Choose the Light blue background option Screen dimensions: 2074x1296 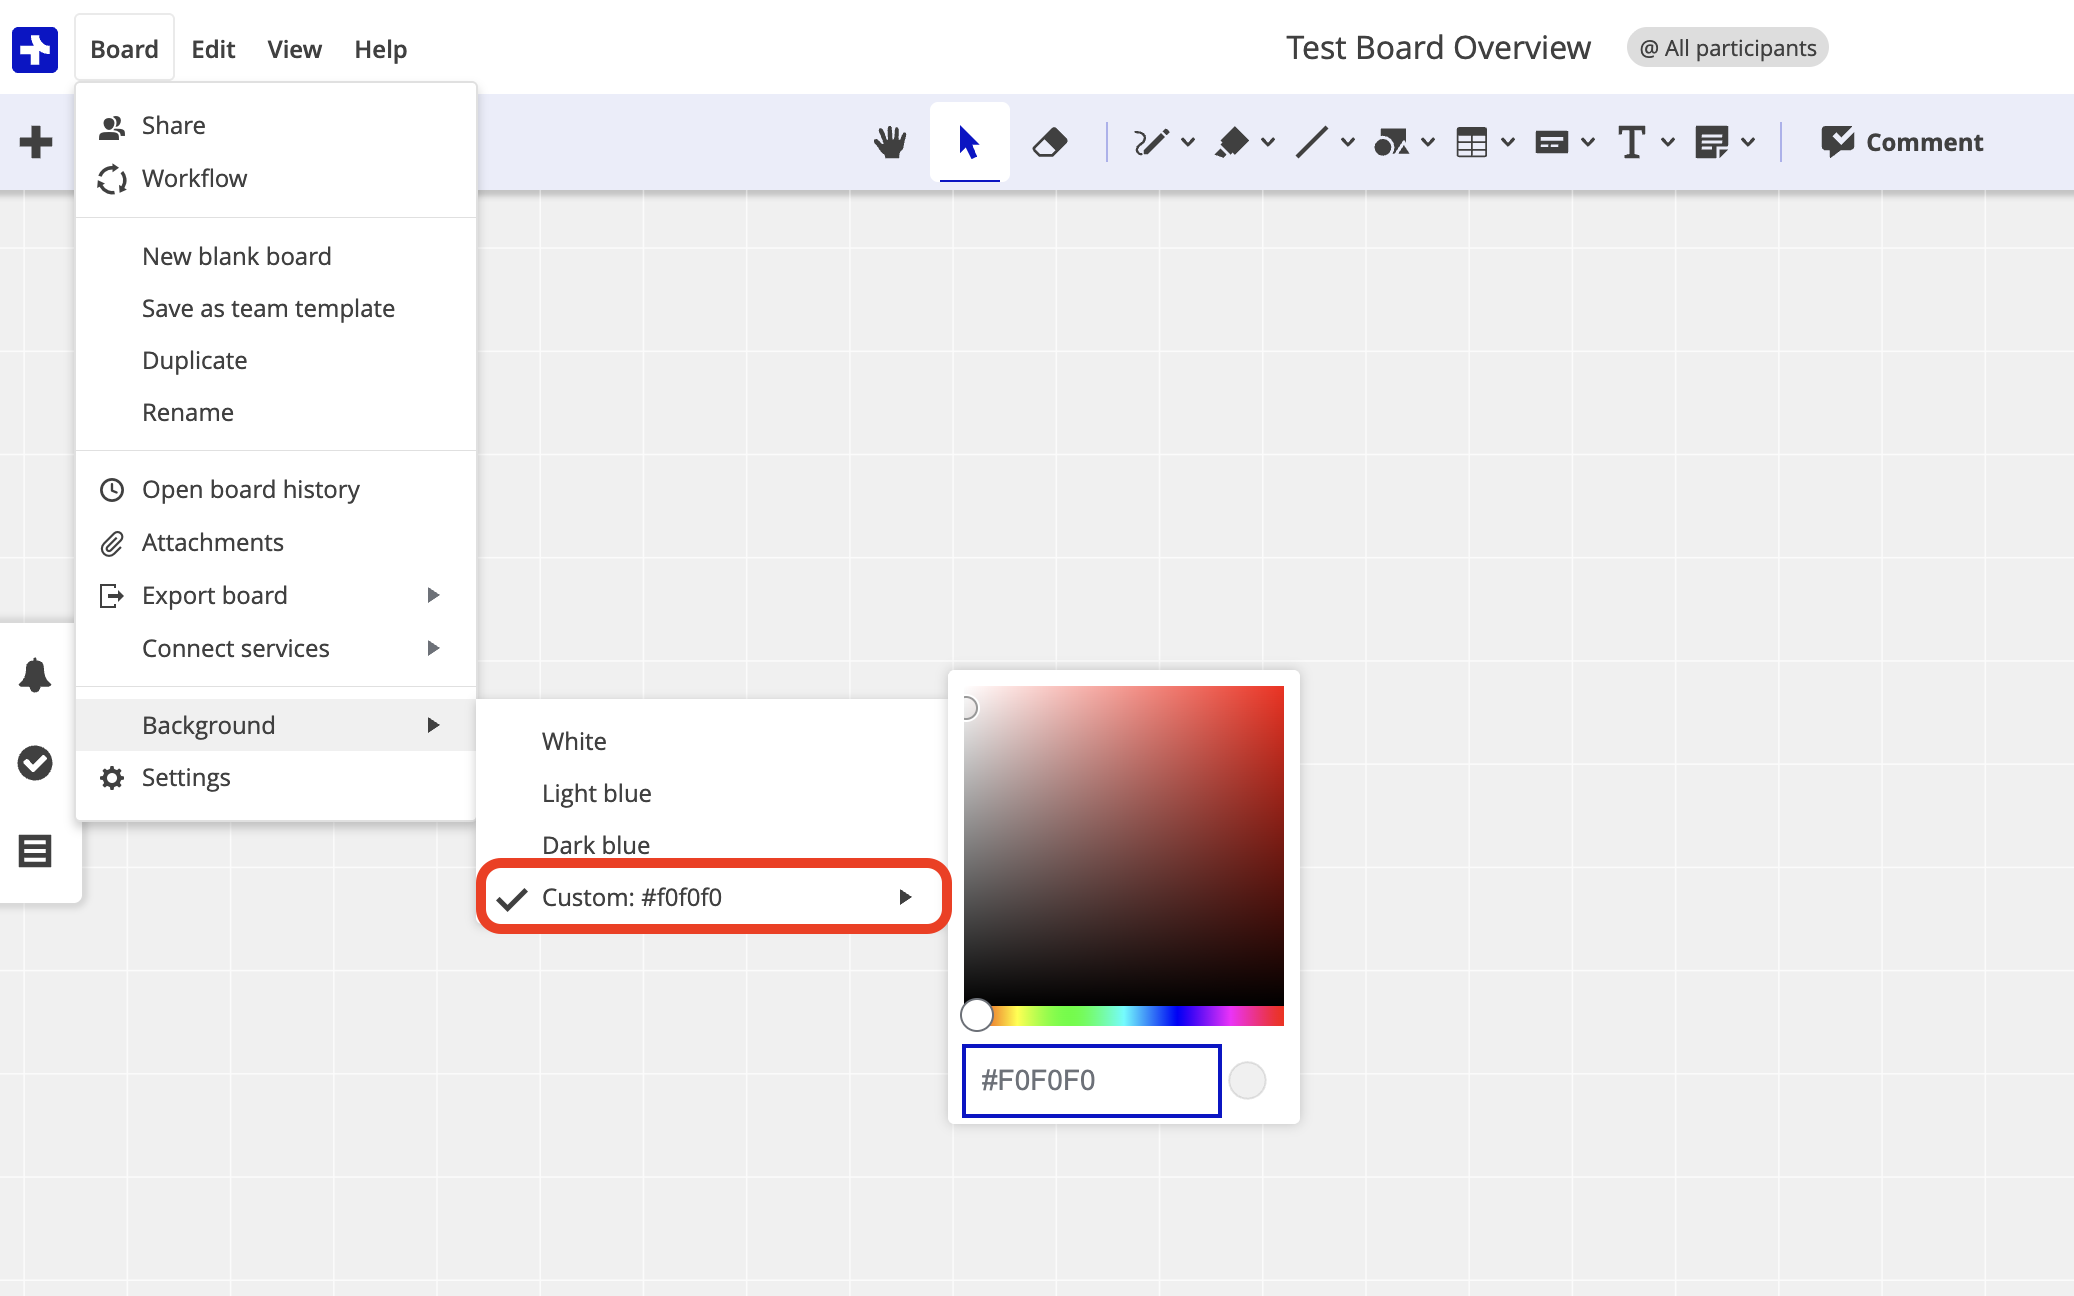(596, 793)
